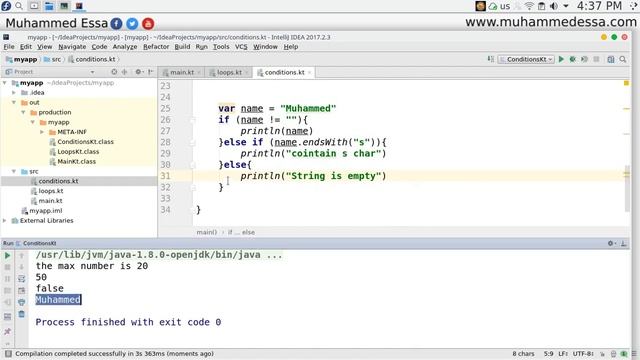640x360 pixels.
Task: Pause output icon in Run panel
Action: click(7, 279)
